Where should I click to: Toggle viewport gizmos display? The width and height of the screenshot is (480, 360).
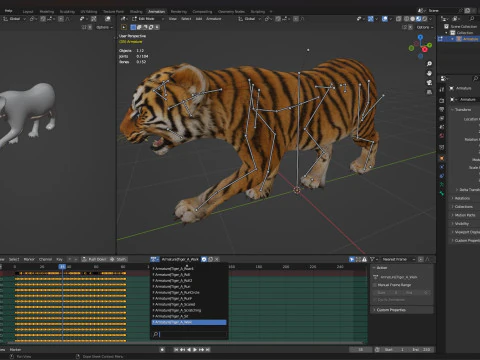pyautogui.click(x=370, y=19)
